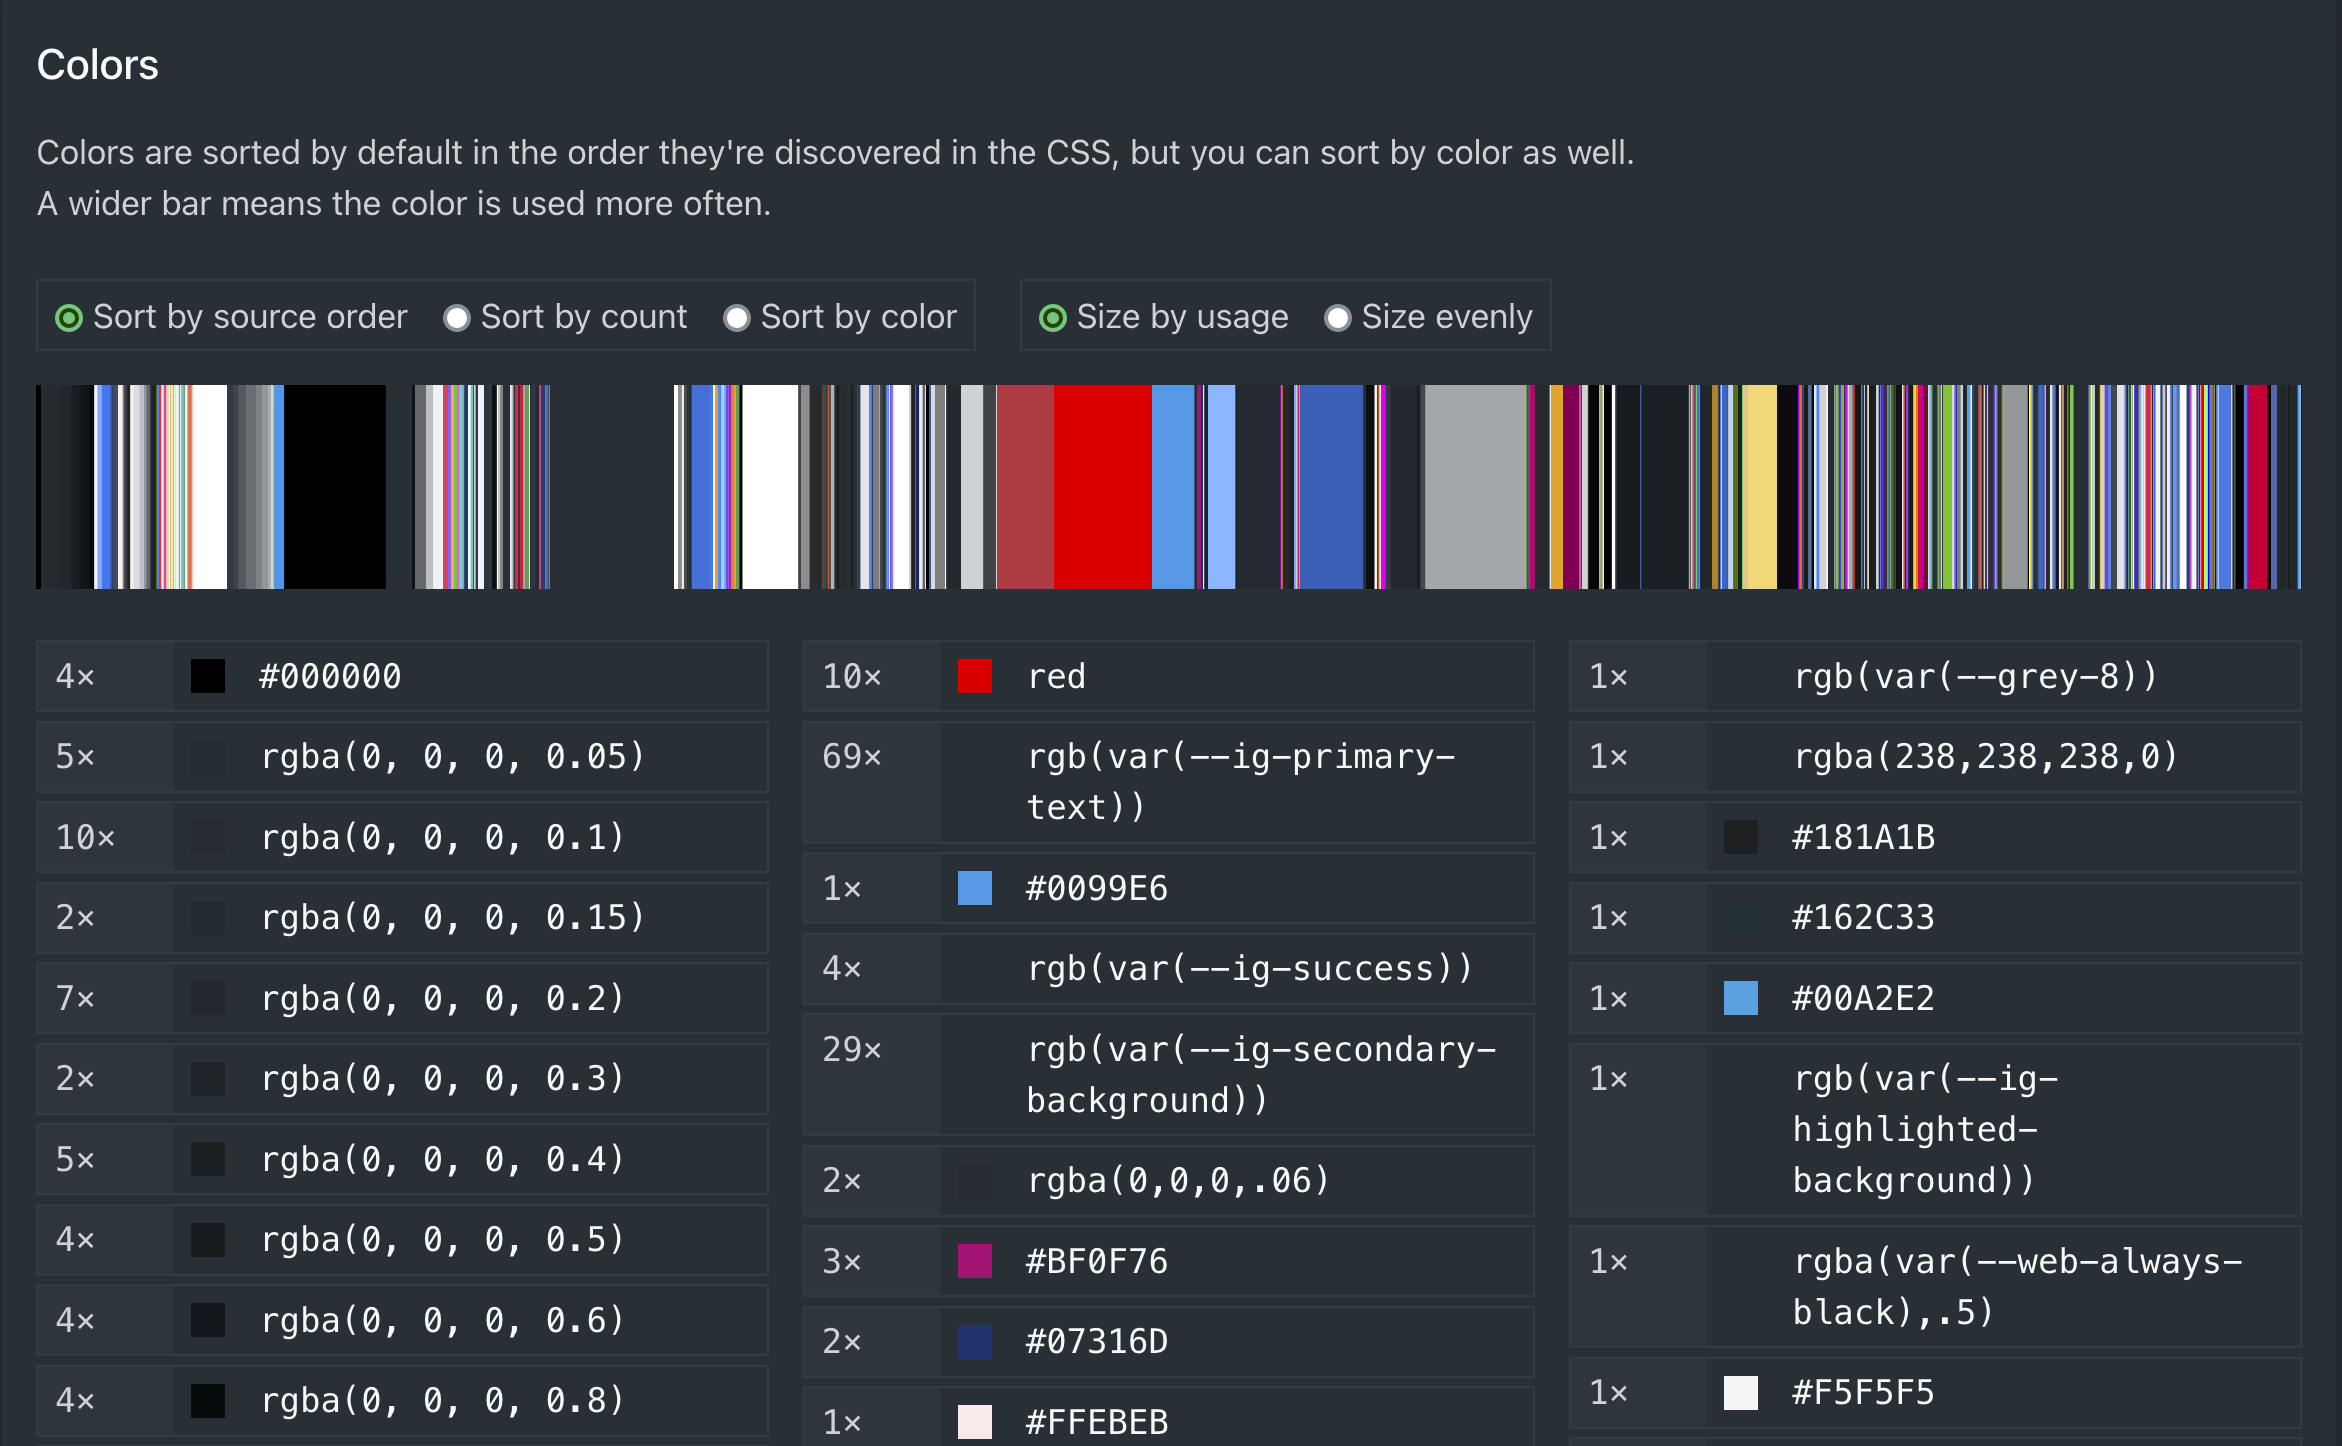2342x1446 pixels.
Task: Click the #000000 black swatch
Action: click(x=208, y=676)
